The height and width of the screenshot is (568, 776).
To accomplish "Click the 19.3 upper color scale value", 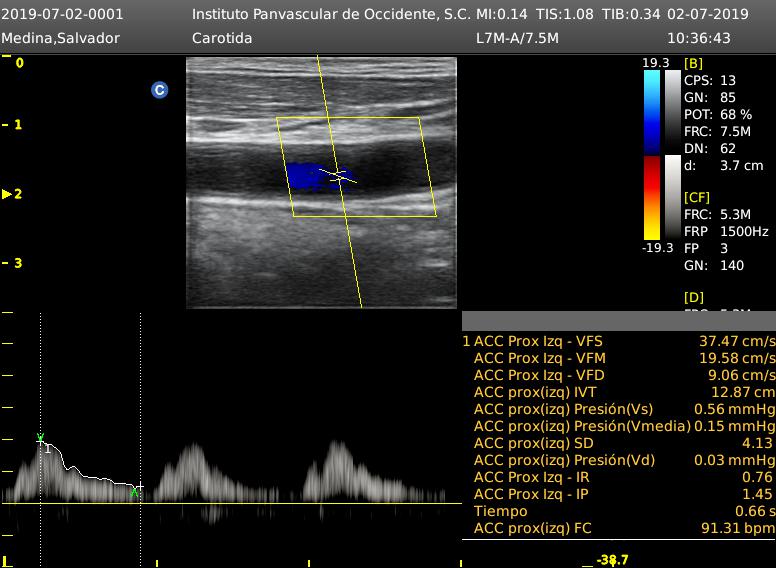I will tap(655, 63).
